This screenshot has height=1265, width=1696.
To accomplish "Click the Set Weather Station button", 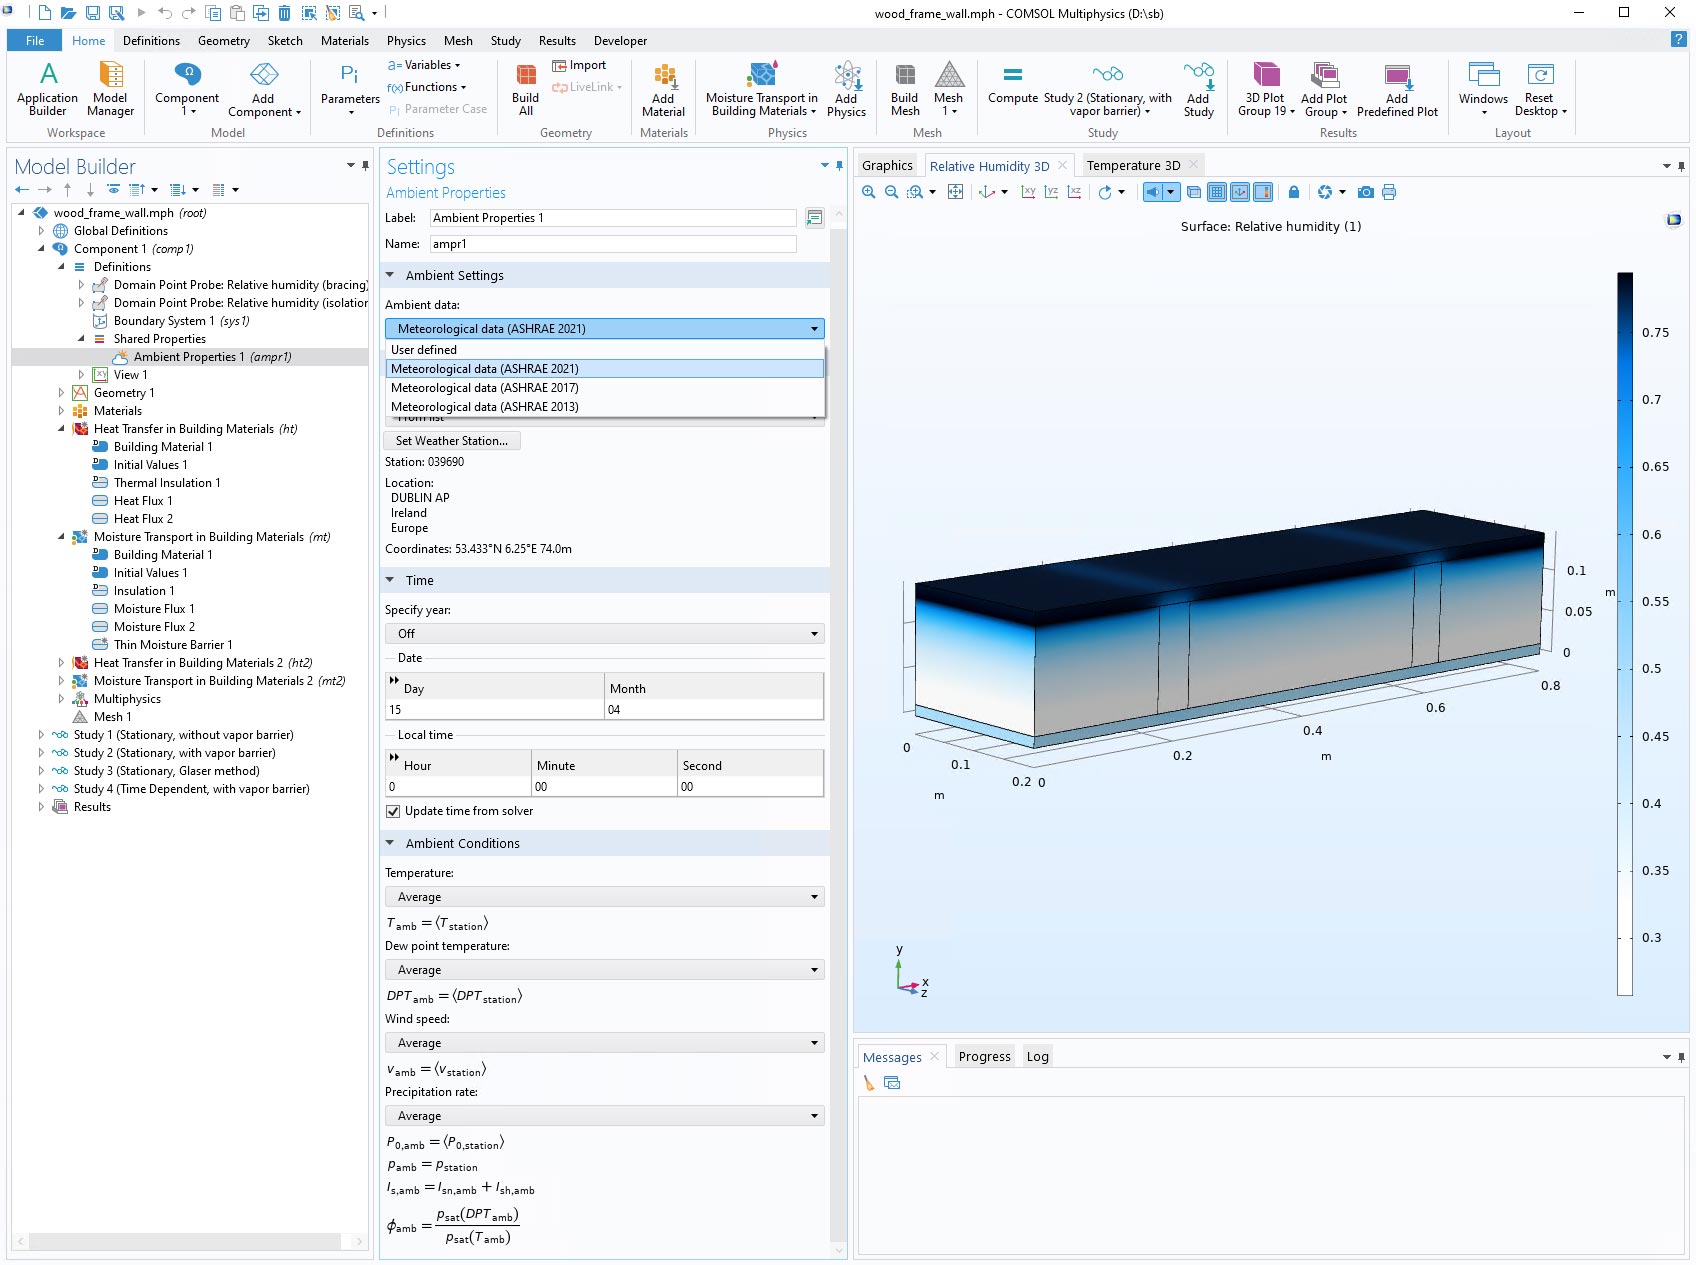I will click(x=452, y=441).
